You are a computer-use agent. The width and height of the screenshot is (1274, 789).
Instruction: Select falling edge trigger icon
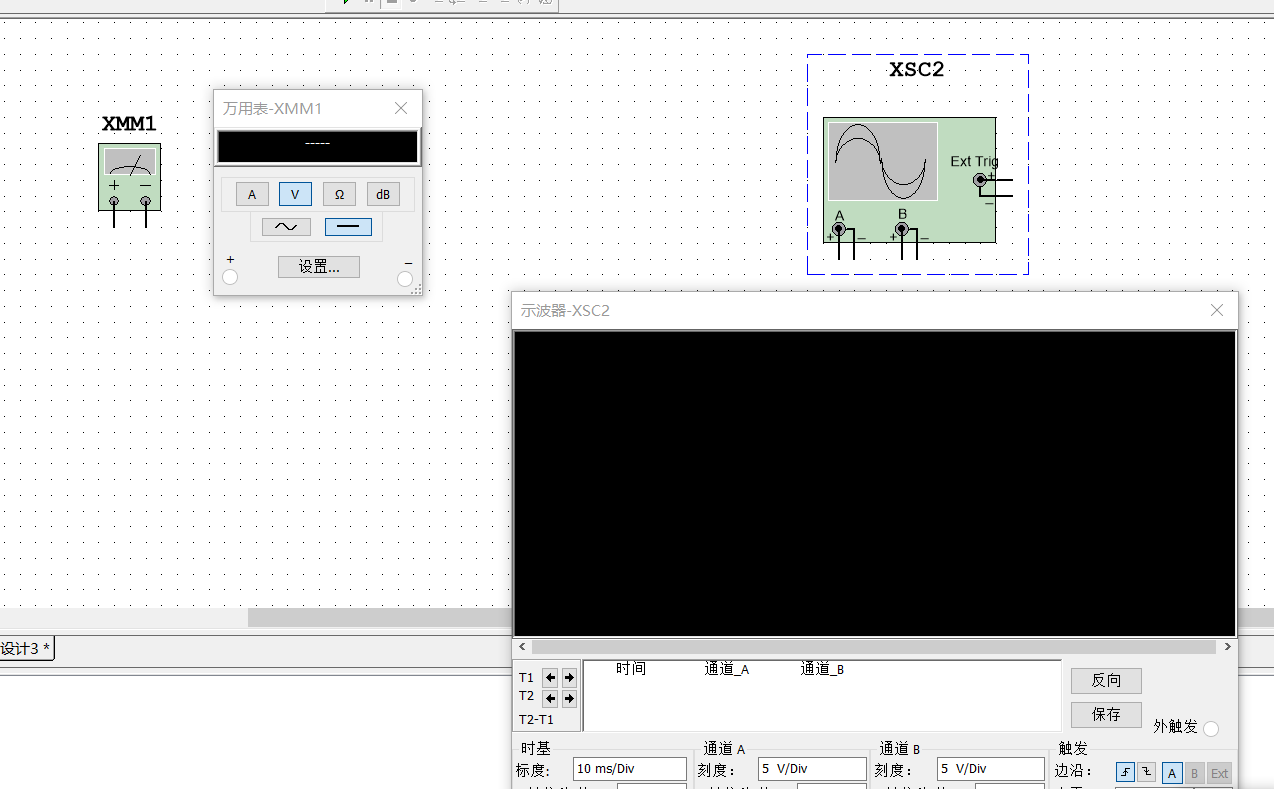tap(1146, 772)
